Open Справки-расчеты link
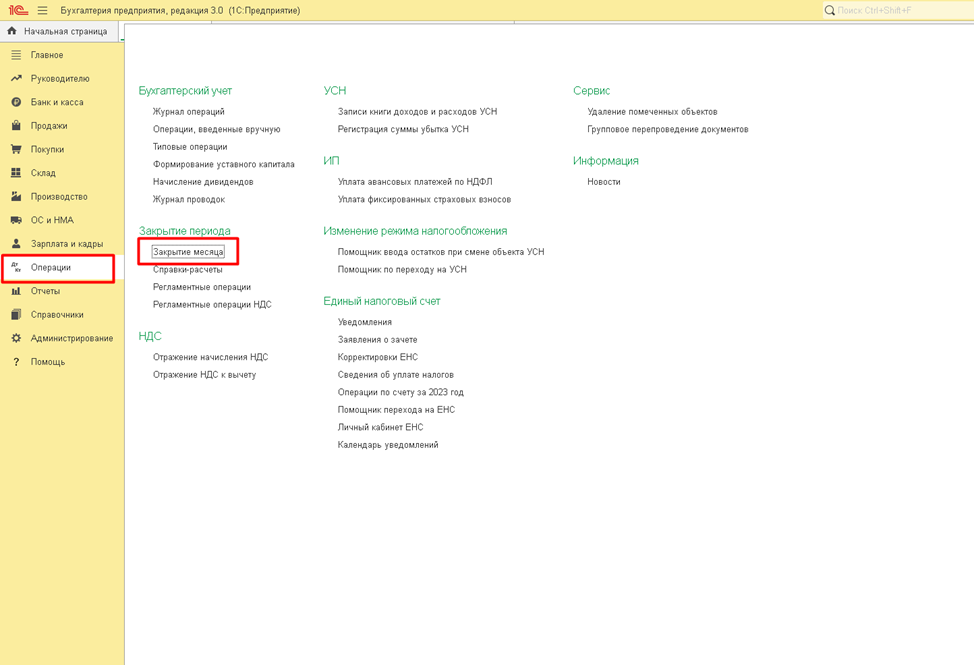 pyautogui.click(x=188, y=269)
